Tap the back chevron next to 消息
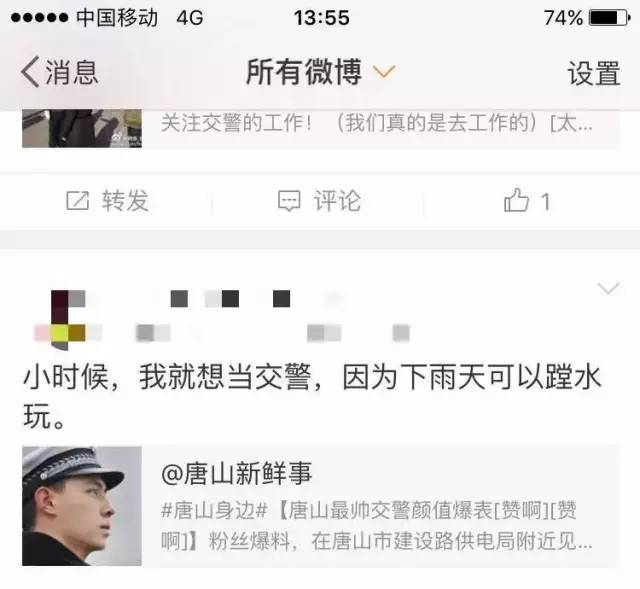Viewport: 640px width, 589px height. (30, 72)
